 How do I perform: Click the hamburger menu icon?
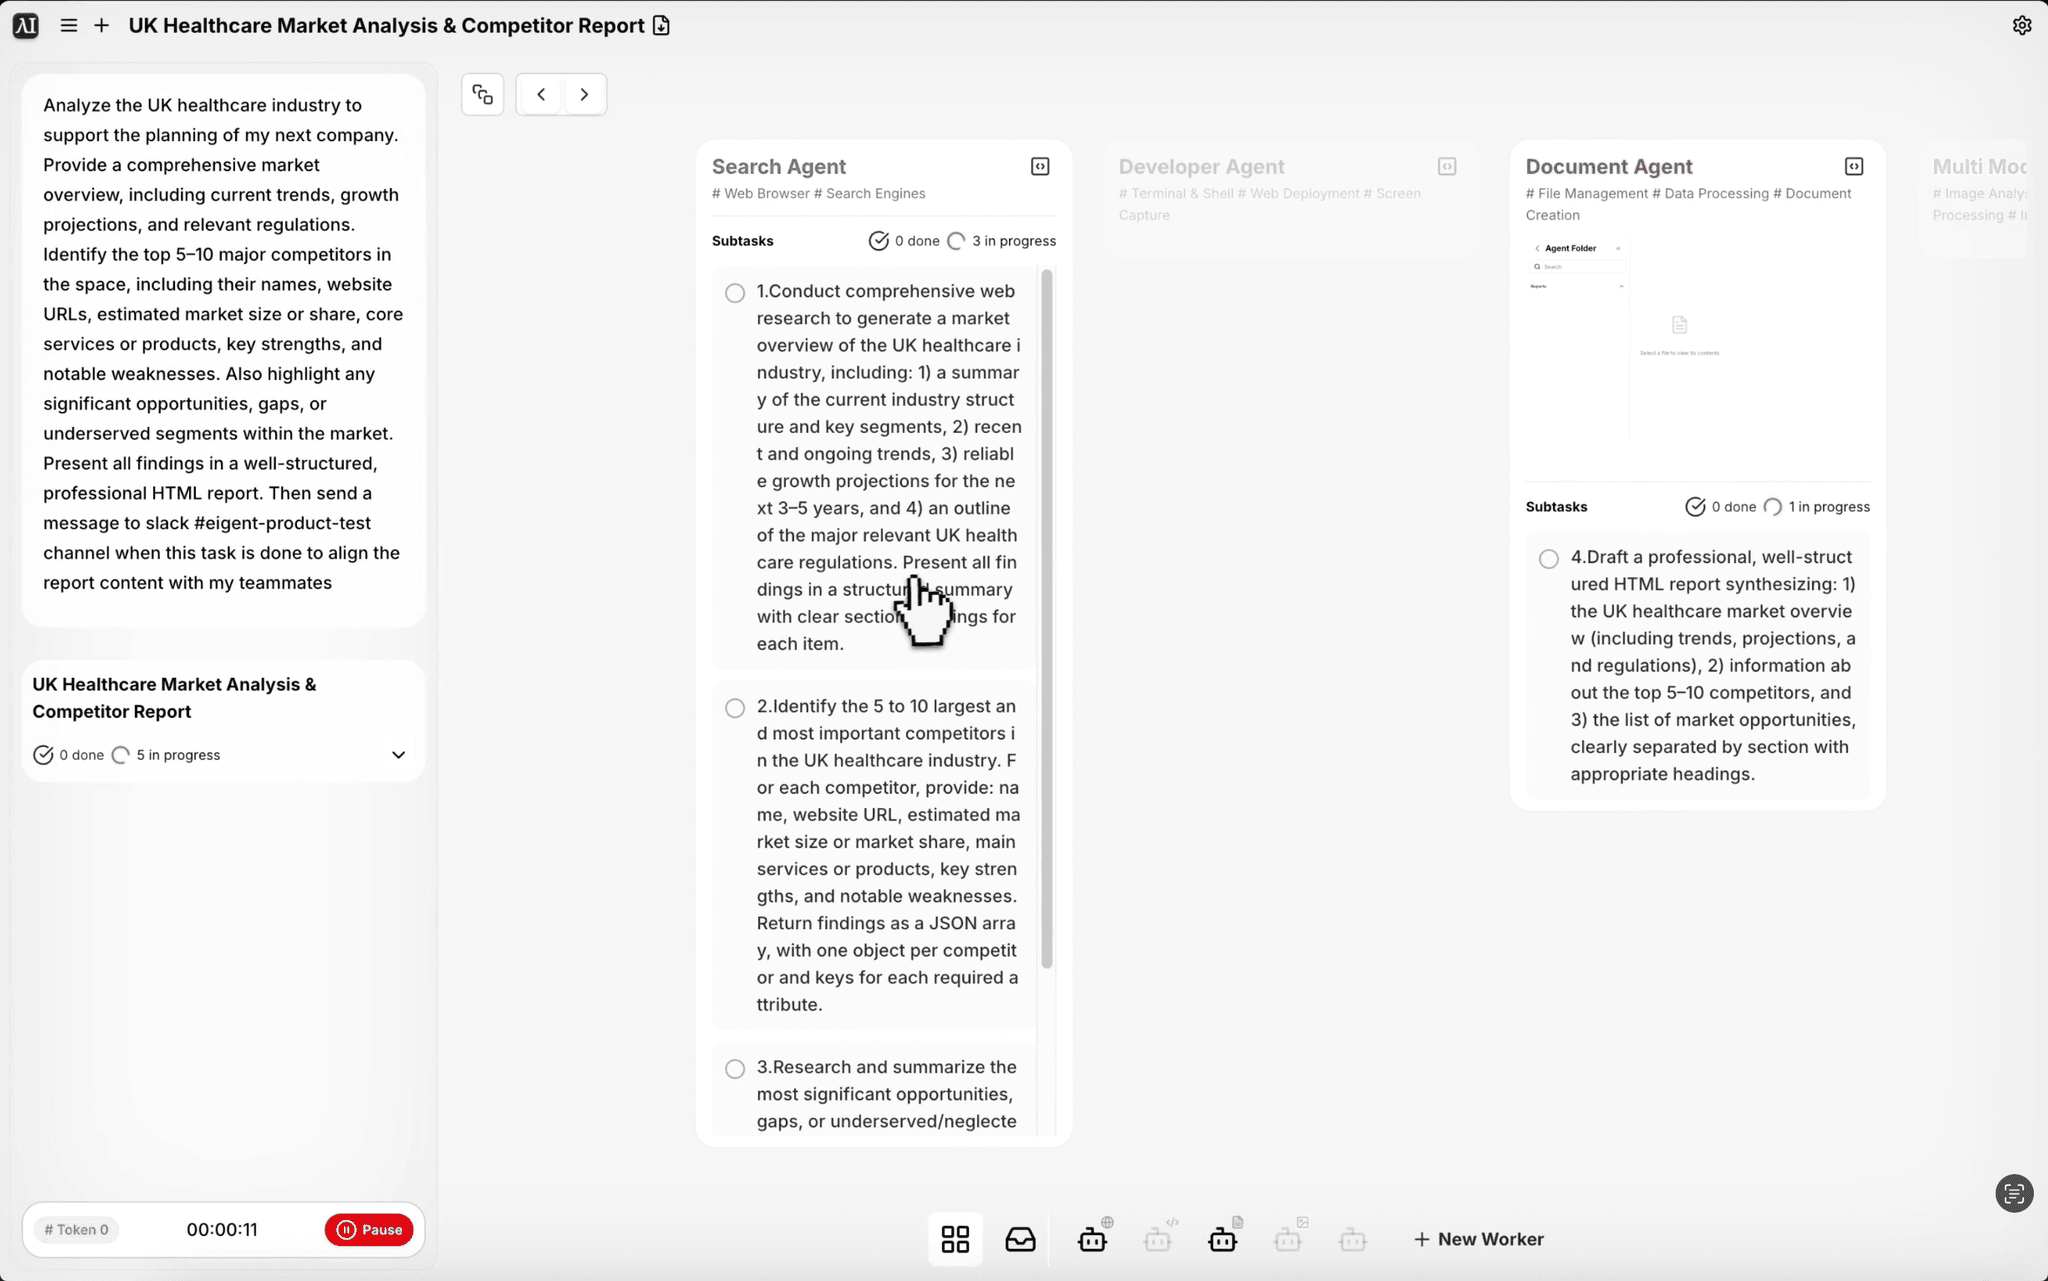click(x=69, y=26)
